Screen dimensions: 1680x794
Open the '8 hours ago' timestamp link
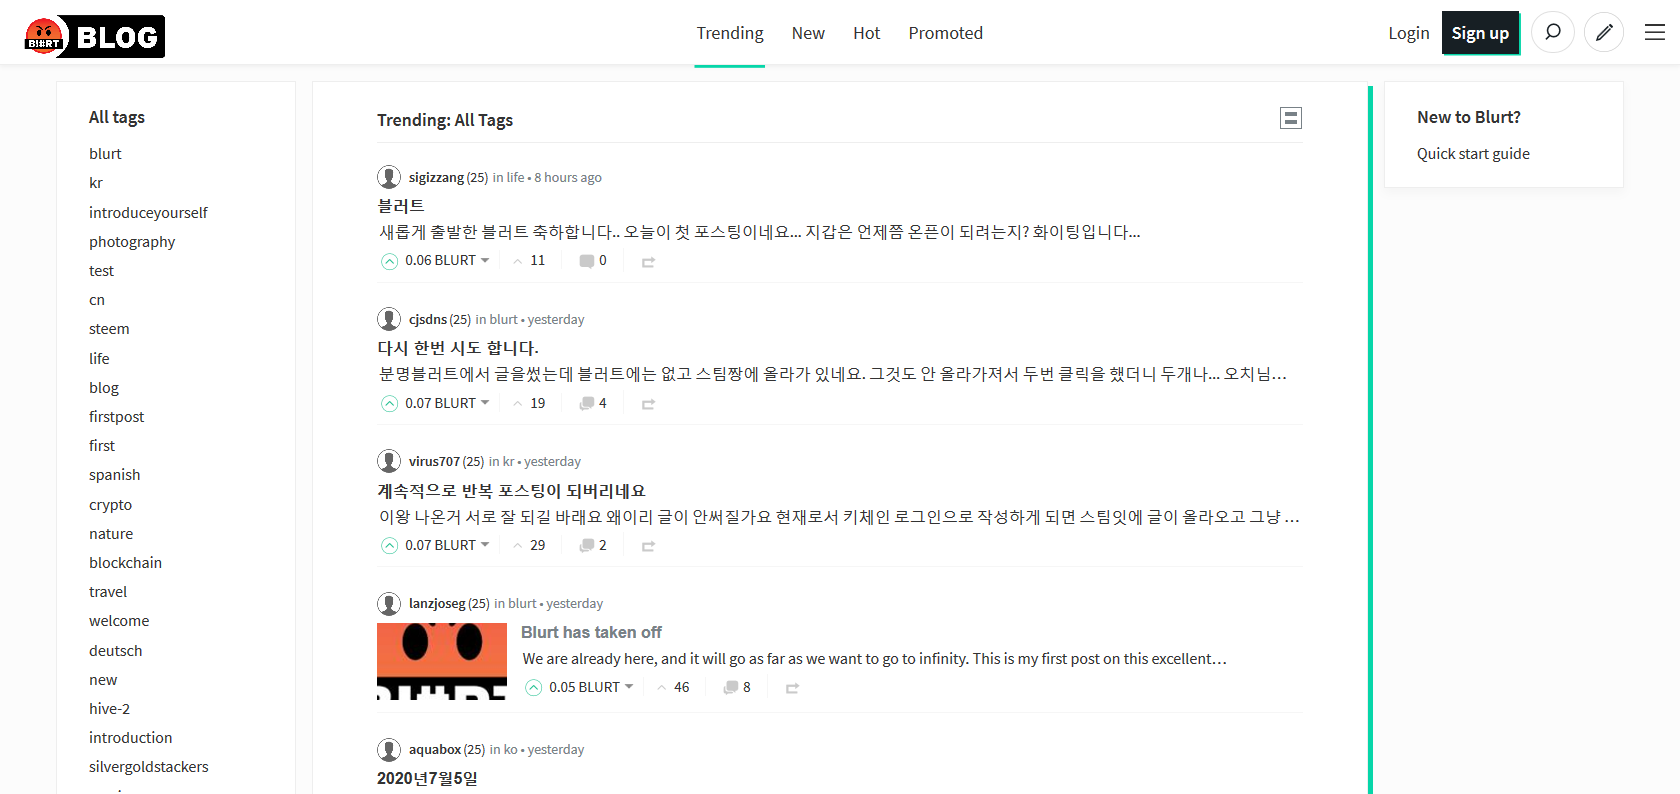(568, 177)
